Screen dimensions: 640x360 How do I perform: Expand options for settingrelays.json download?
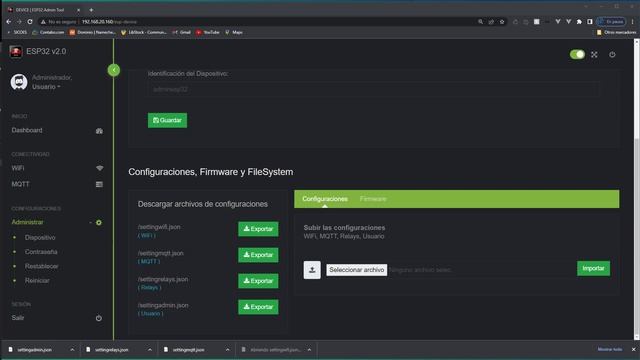point(150,350)
